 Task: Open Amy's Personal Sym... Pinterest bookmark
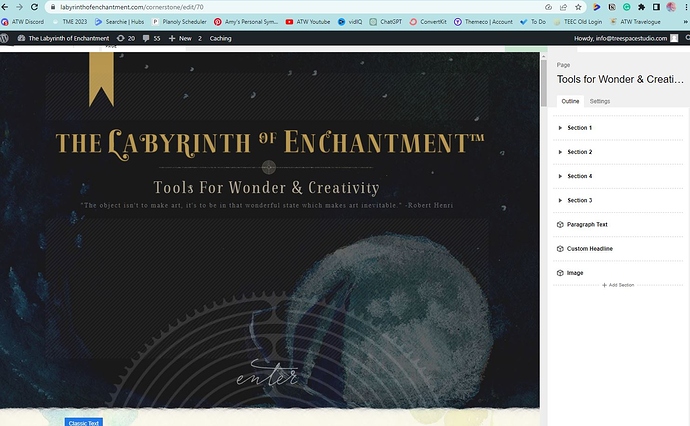246,22
